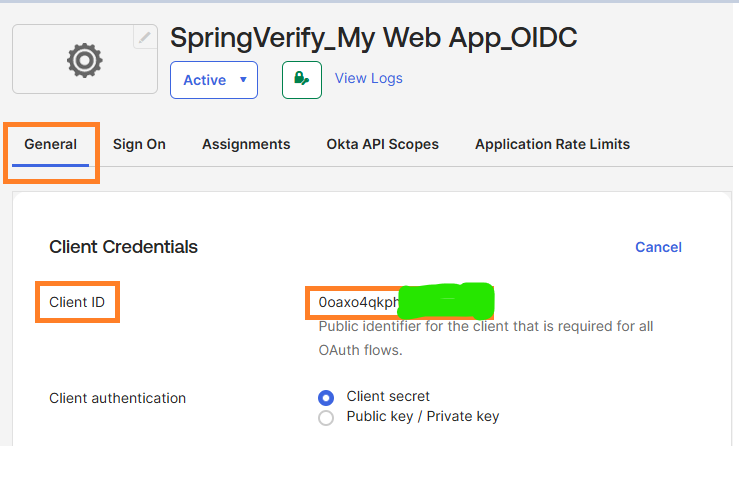Open the View Logs link
This screenshot has height=502, width=739.
(368, 77)
